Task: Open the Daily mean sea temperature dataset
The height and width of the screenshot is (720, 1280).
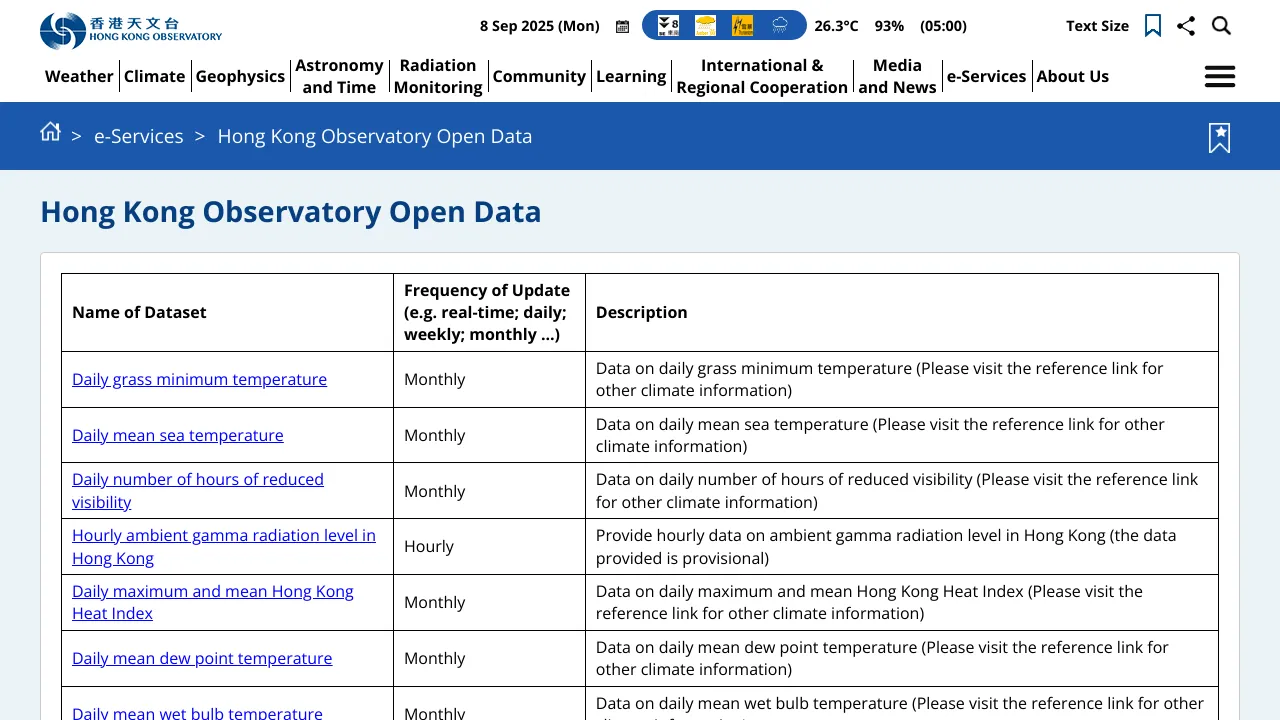Action: pos(178,435)
